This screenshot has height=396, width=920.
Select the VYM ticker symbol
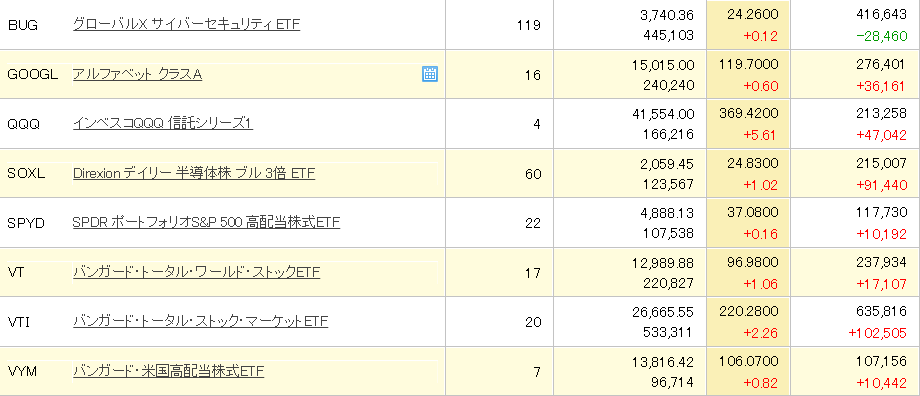click(22, 371)
